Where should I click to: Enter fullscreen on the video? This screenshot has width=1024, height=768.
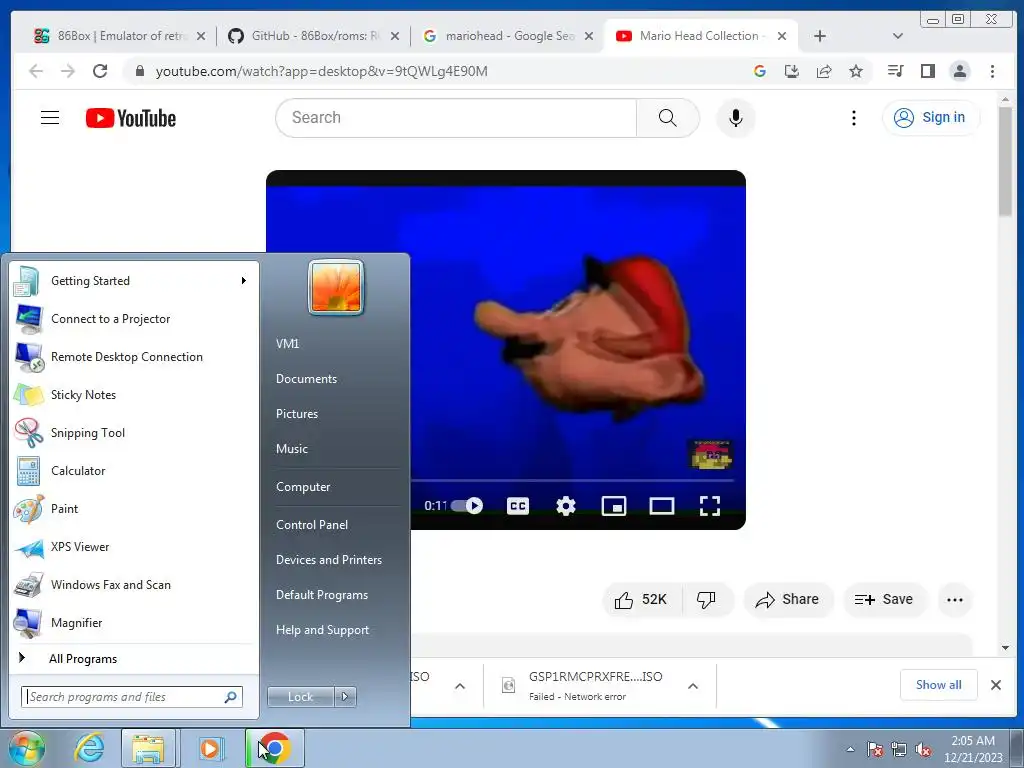[x=710, y=505]
